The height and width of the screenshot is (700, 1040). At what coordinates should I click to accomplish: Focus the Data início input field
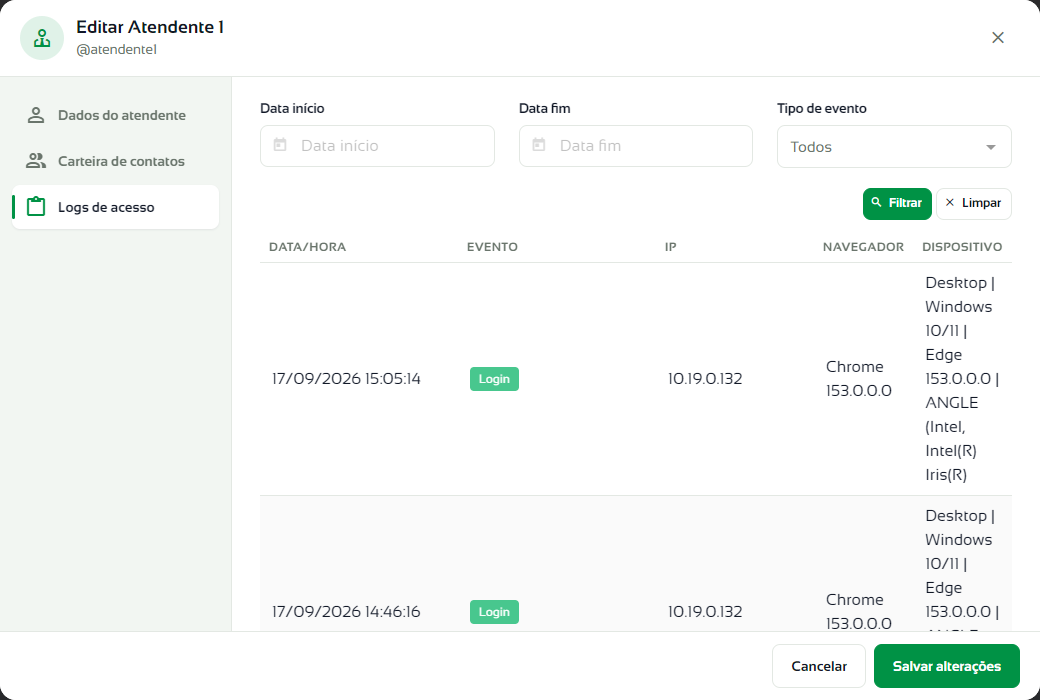(x=377, y=146)
